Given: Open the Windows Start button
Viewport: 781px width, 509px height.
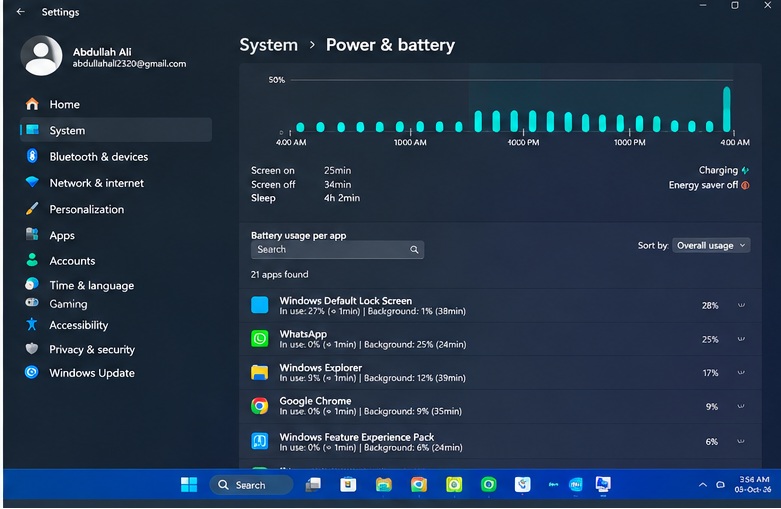Looking at the screenshot, I should point(189,485).
